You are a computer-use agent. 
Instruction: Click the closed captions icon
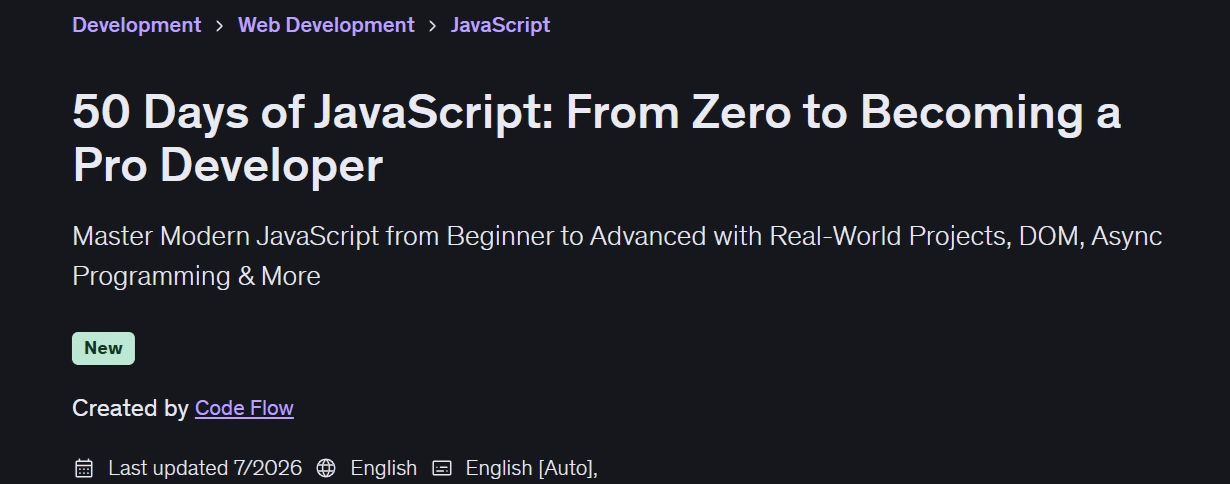442,468
